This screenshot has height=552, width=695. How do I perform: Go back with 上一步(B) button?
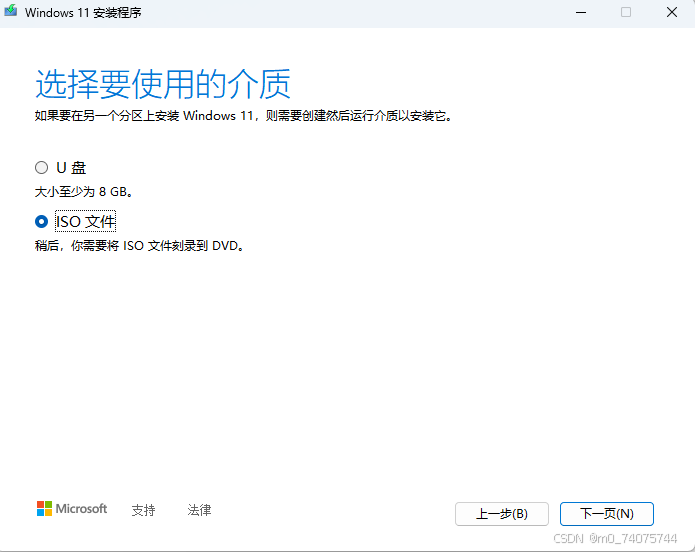(502, 514)
